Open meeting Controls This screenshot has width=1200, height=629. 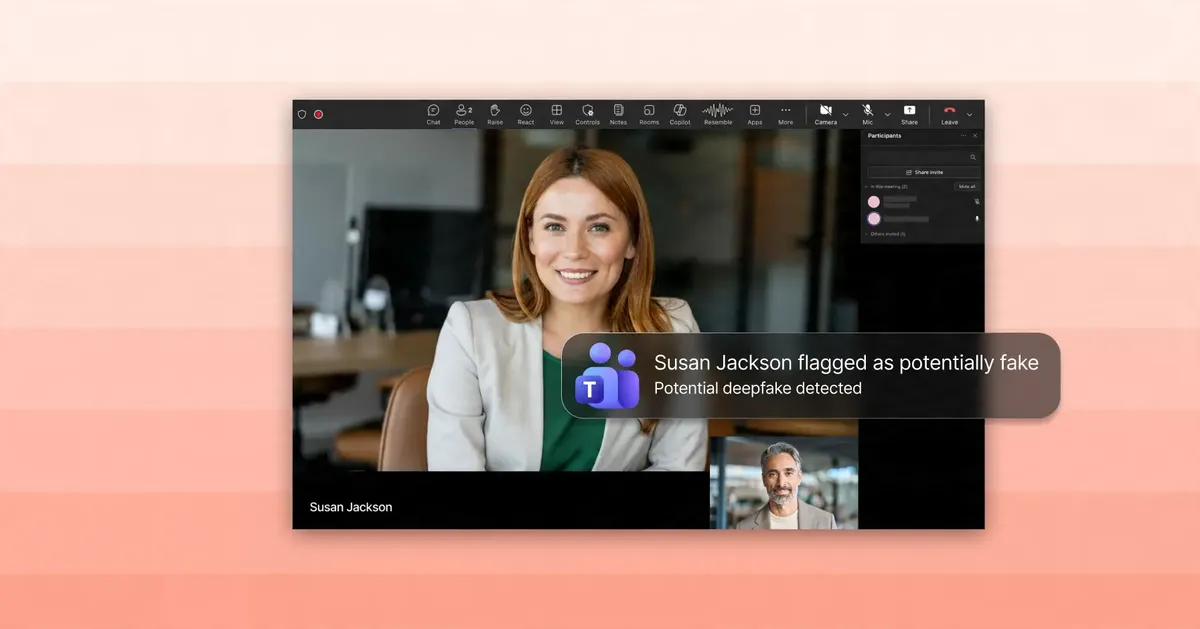pos(587,114)
